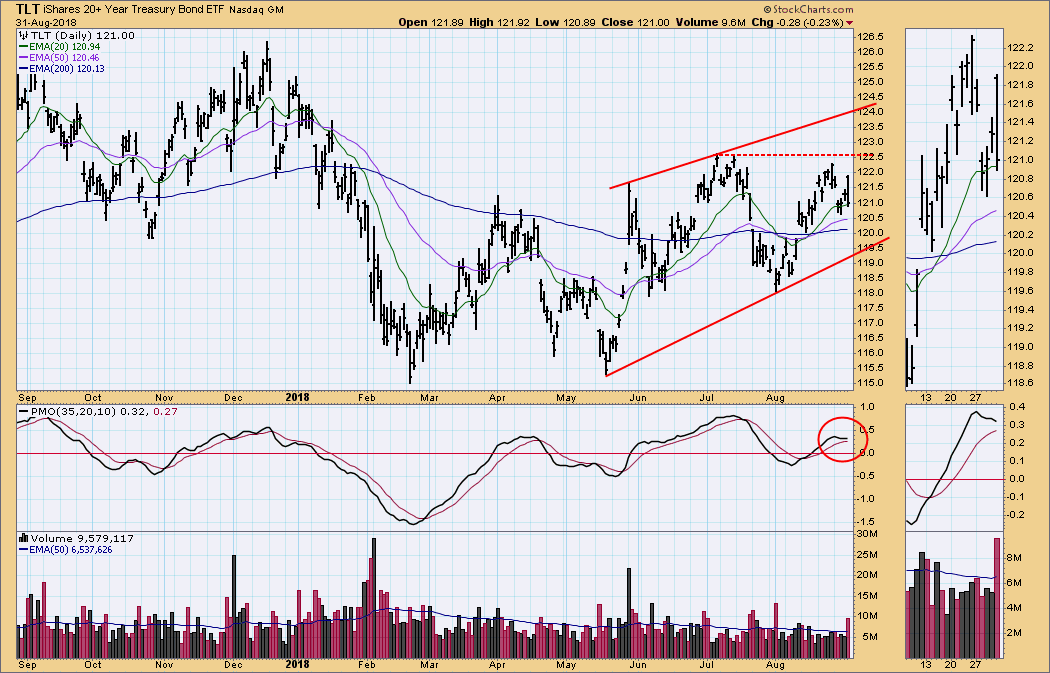Click the 121.8 label on zoomed price axis

1019,84
